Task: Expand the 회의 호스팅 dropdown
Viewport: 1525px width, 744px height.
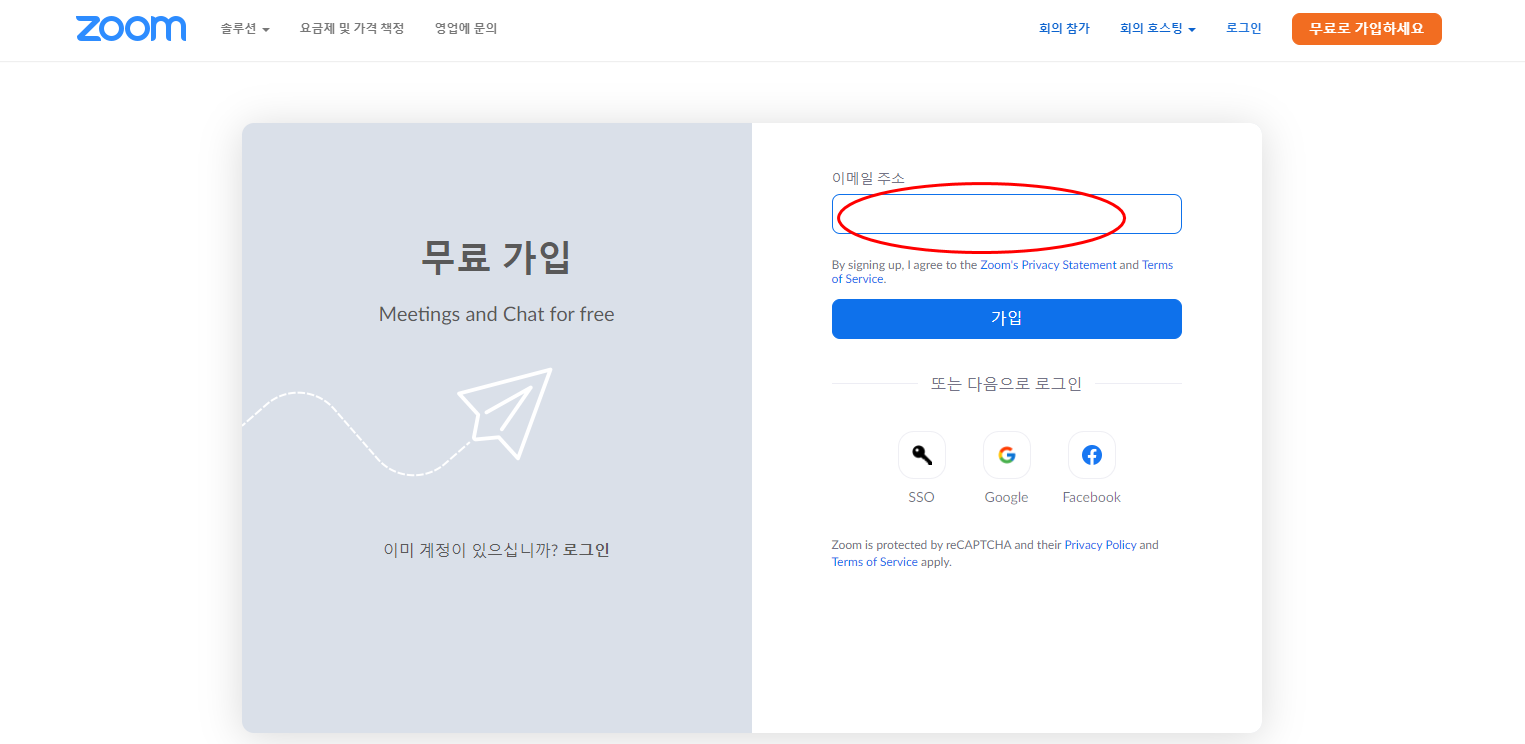Action: [1158, 29]
